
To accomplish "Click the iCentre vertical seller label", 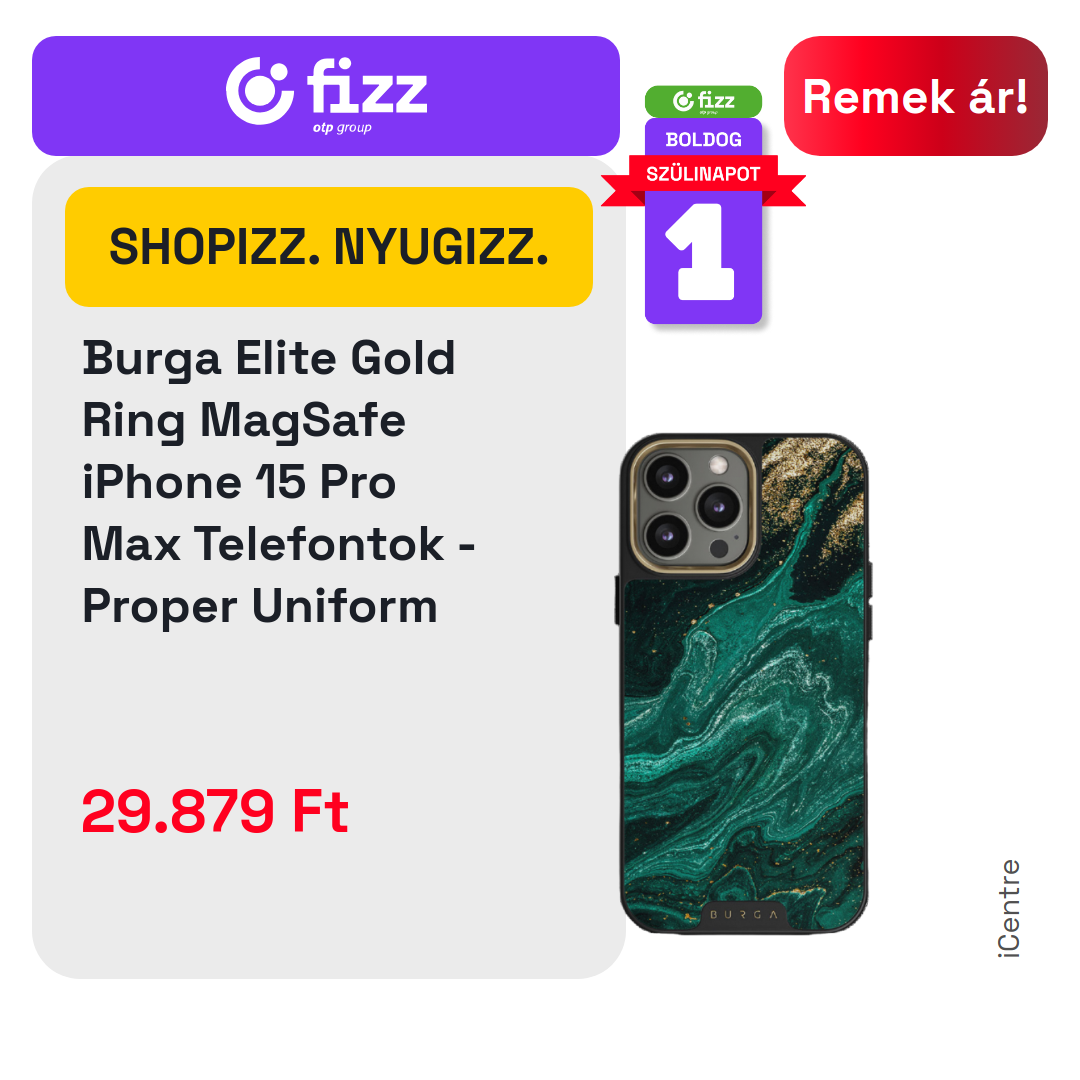I will click(1008, 908).
